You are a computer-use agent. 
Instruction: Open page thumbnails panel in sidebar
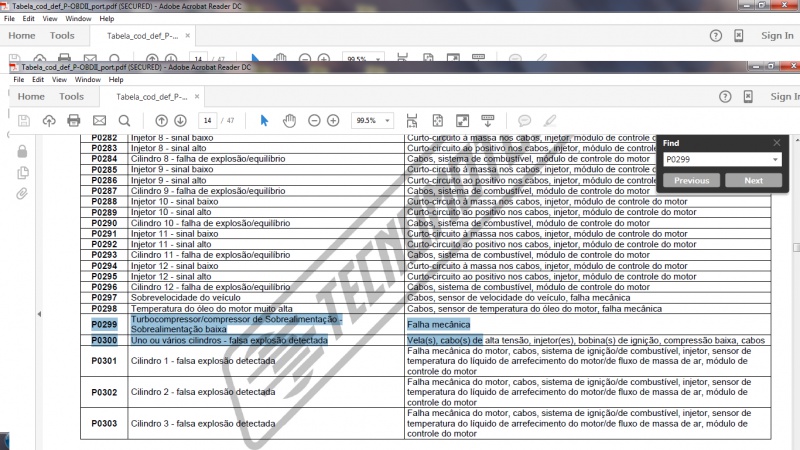[x=22, y=172]
